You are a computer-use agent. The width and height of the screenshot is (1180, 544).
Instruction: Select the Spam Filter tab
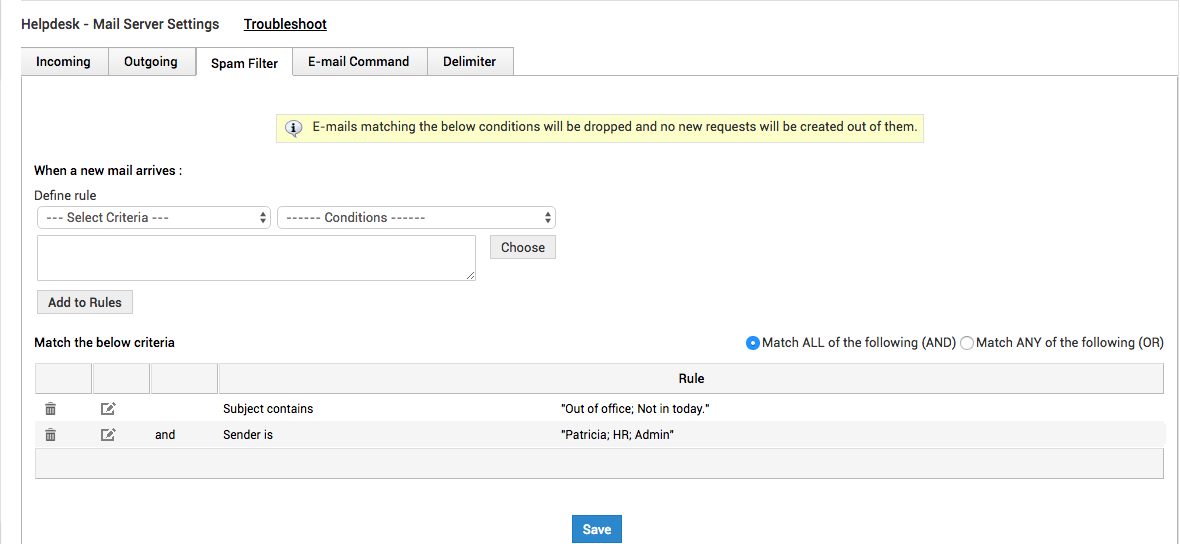(244, 64)
